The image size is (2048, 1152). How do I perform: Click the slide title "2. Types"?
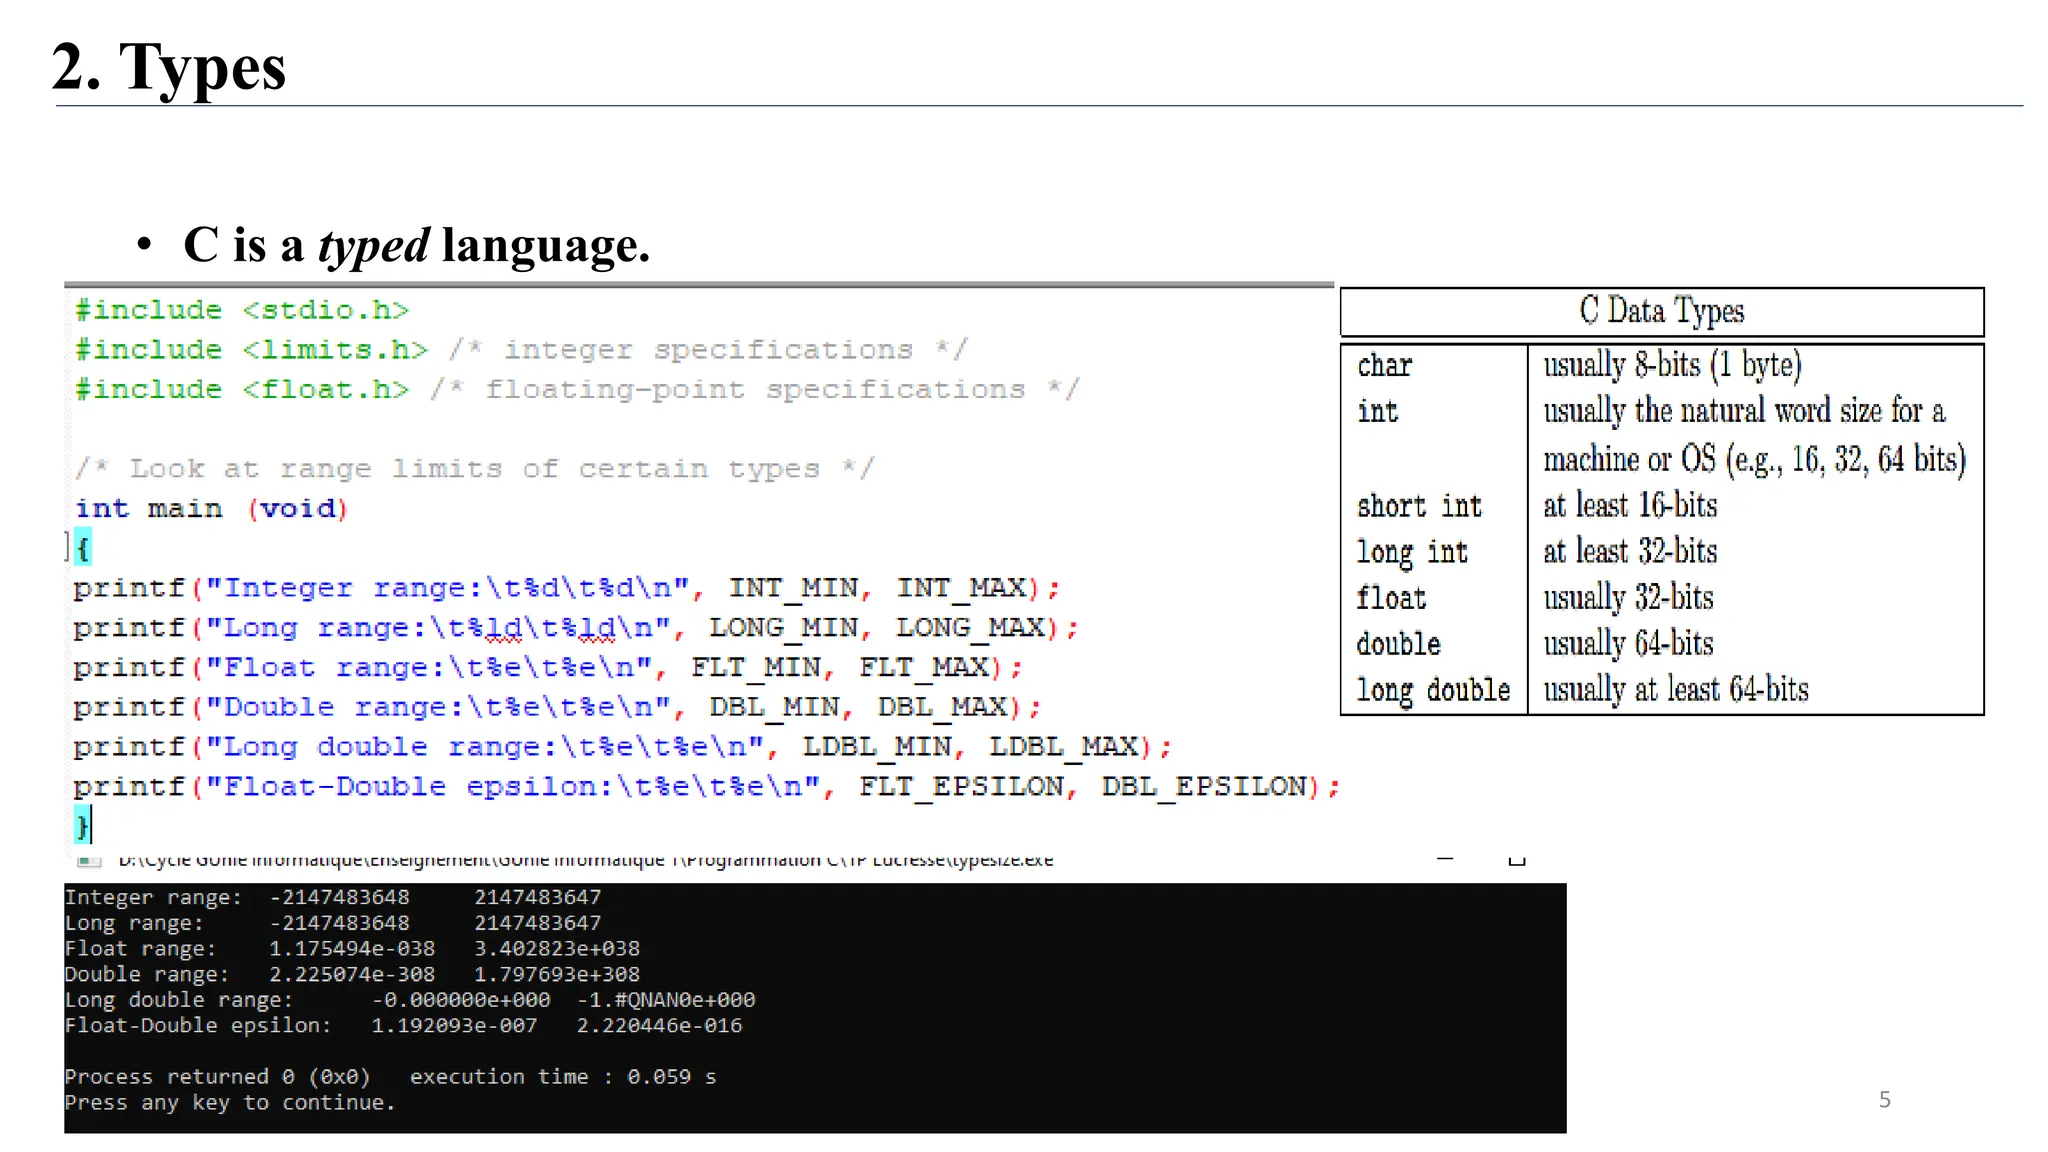pyautogui.click(x=169, y=67)
